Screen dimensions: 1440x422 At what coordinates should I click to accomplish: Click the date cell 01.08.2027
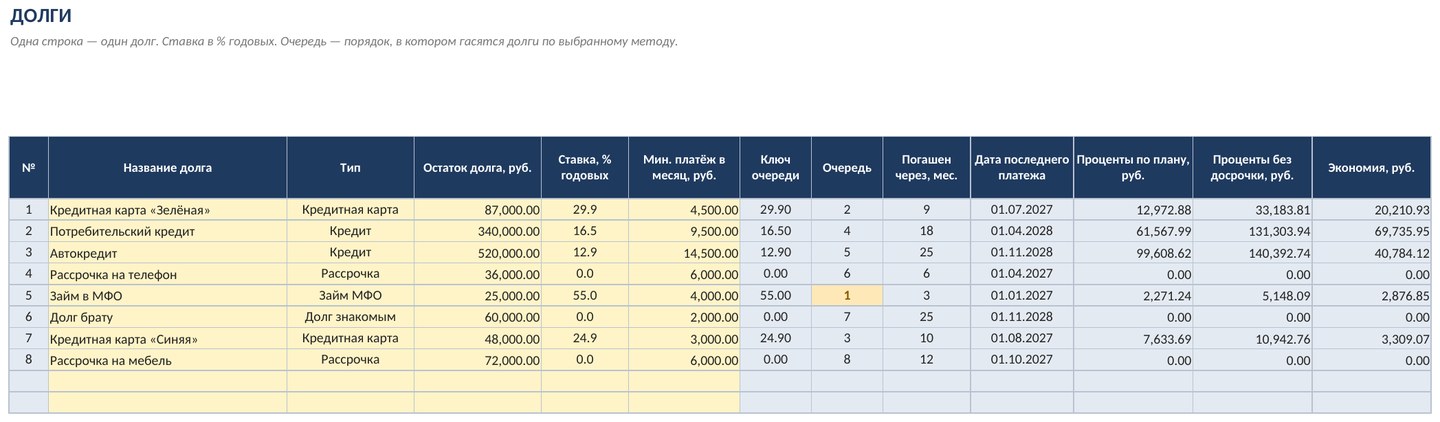click(1022, 338)
